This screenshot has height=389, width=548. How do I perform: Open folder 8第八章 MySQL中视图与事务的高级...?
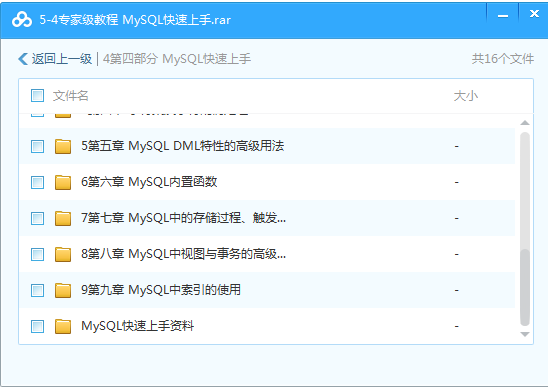pos(183,254)
